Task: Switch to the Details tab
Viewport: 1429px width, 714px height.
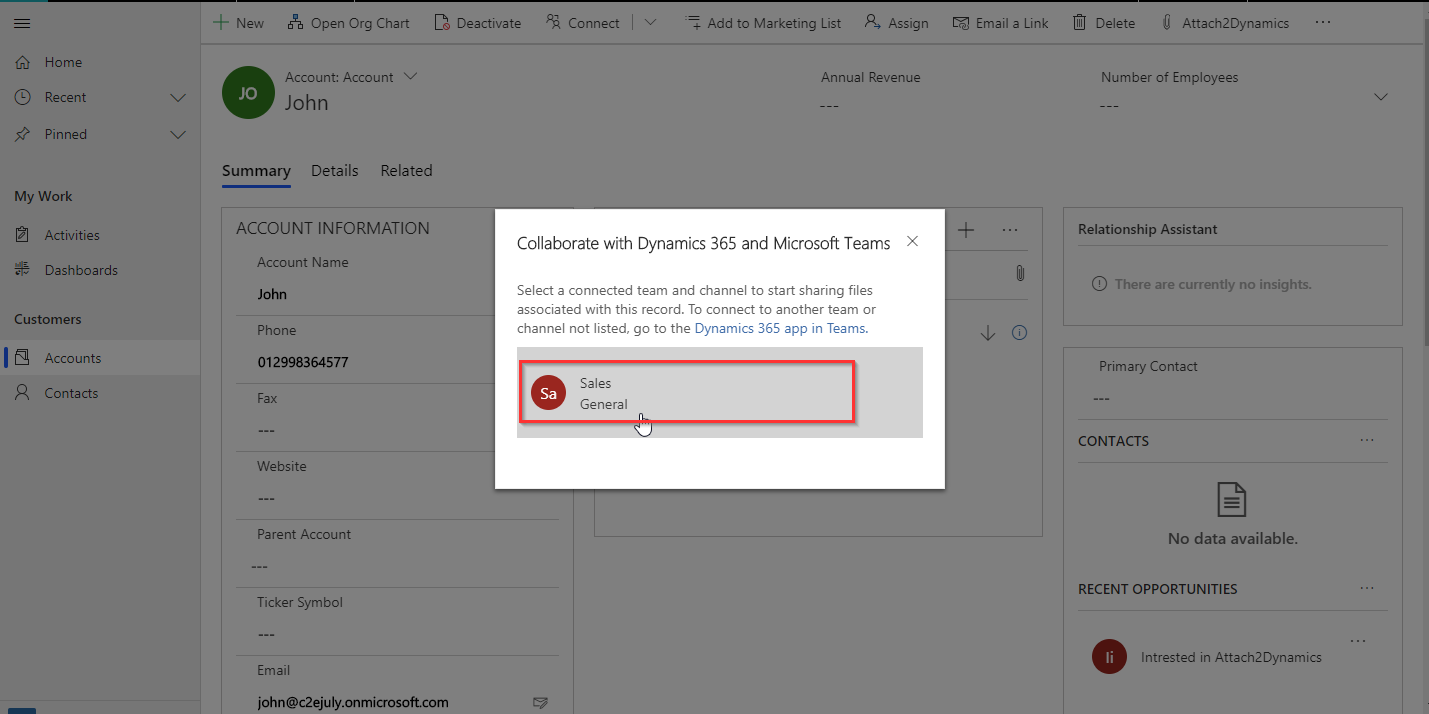Action: point(335,171)
